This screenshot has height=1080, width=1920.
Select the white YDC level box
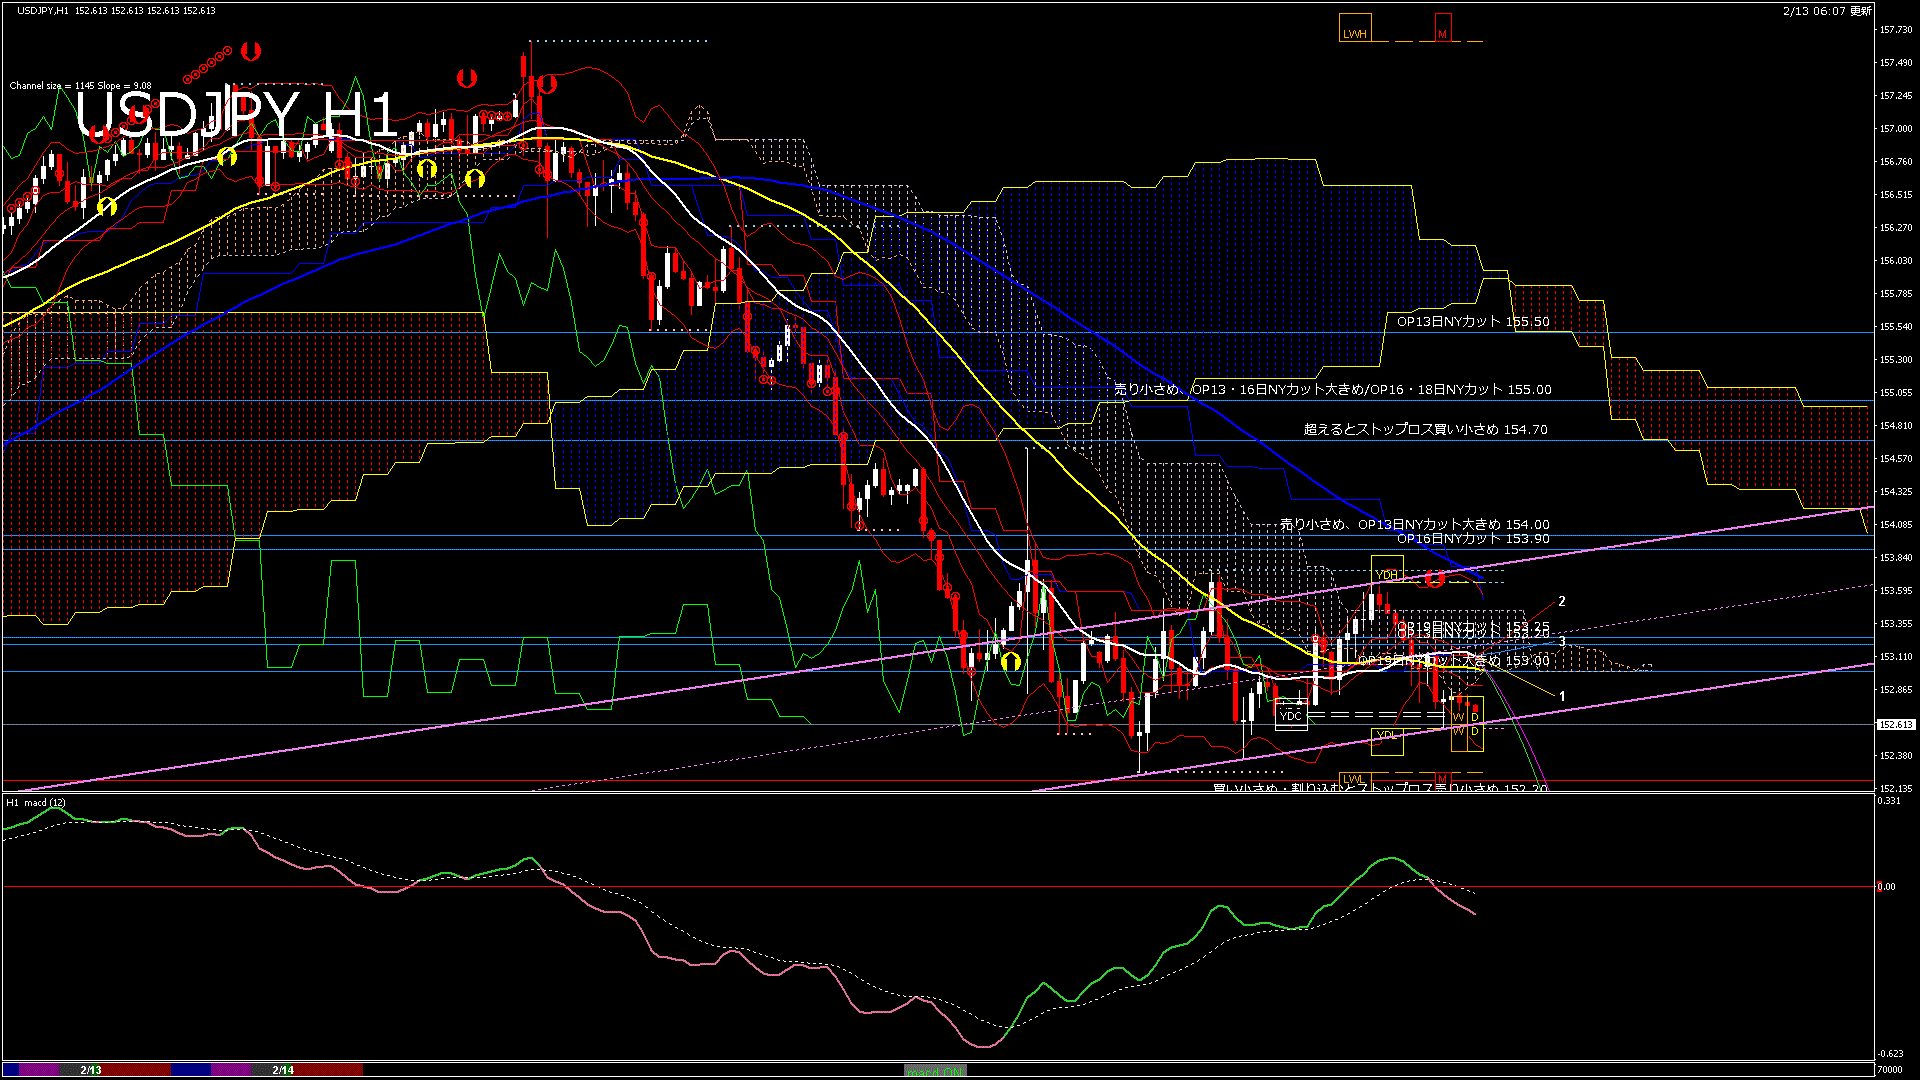click(1291, 716)
